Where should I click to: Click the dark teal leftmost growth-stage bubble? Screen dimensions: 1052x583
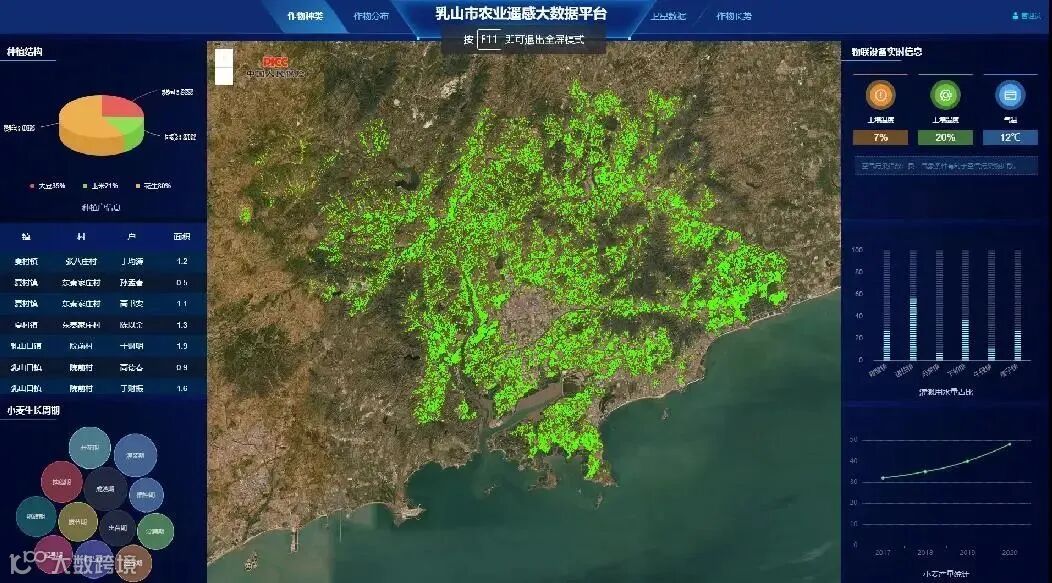pos(36,517)
